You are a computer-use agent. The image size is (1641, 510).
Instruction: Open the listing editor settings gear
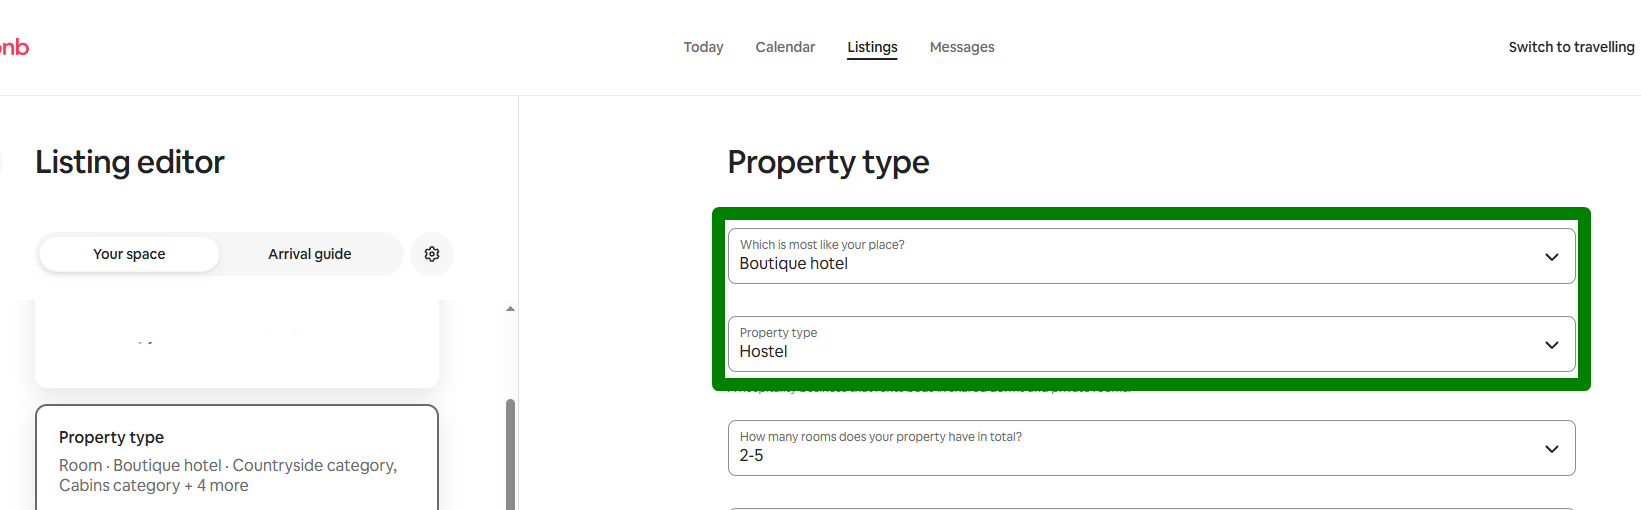click(x=432, y=254)
